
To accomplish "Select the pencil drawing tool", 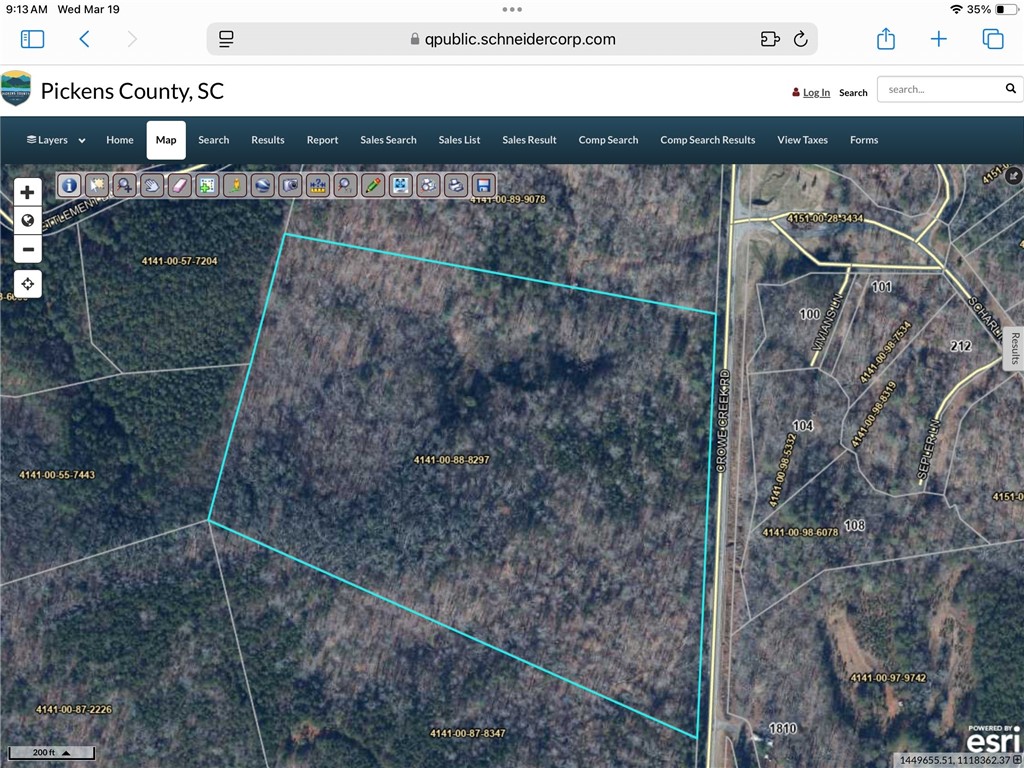I will (x=373, y=185).
